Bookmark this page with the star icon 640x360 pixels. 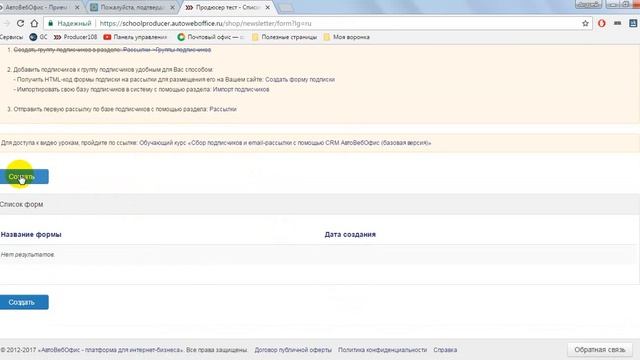(585, 24)
